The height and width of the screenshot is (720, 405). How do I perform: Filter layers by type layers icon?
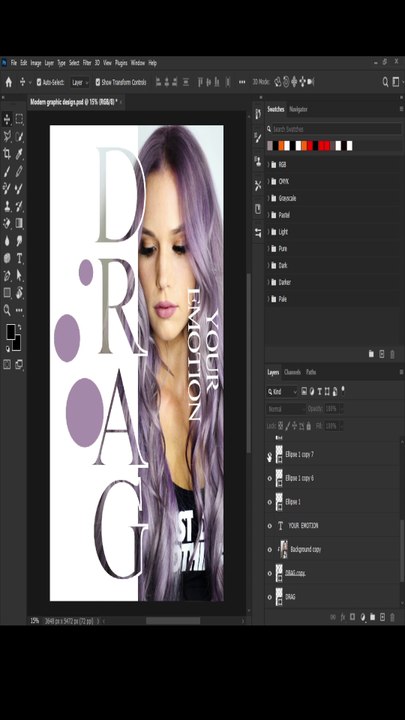click(320, 392)
